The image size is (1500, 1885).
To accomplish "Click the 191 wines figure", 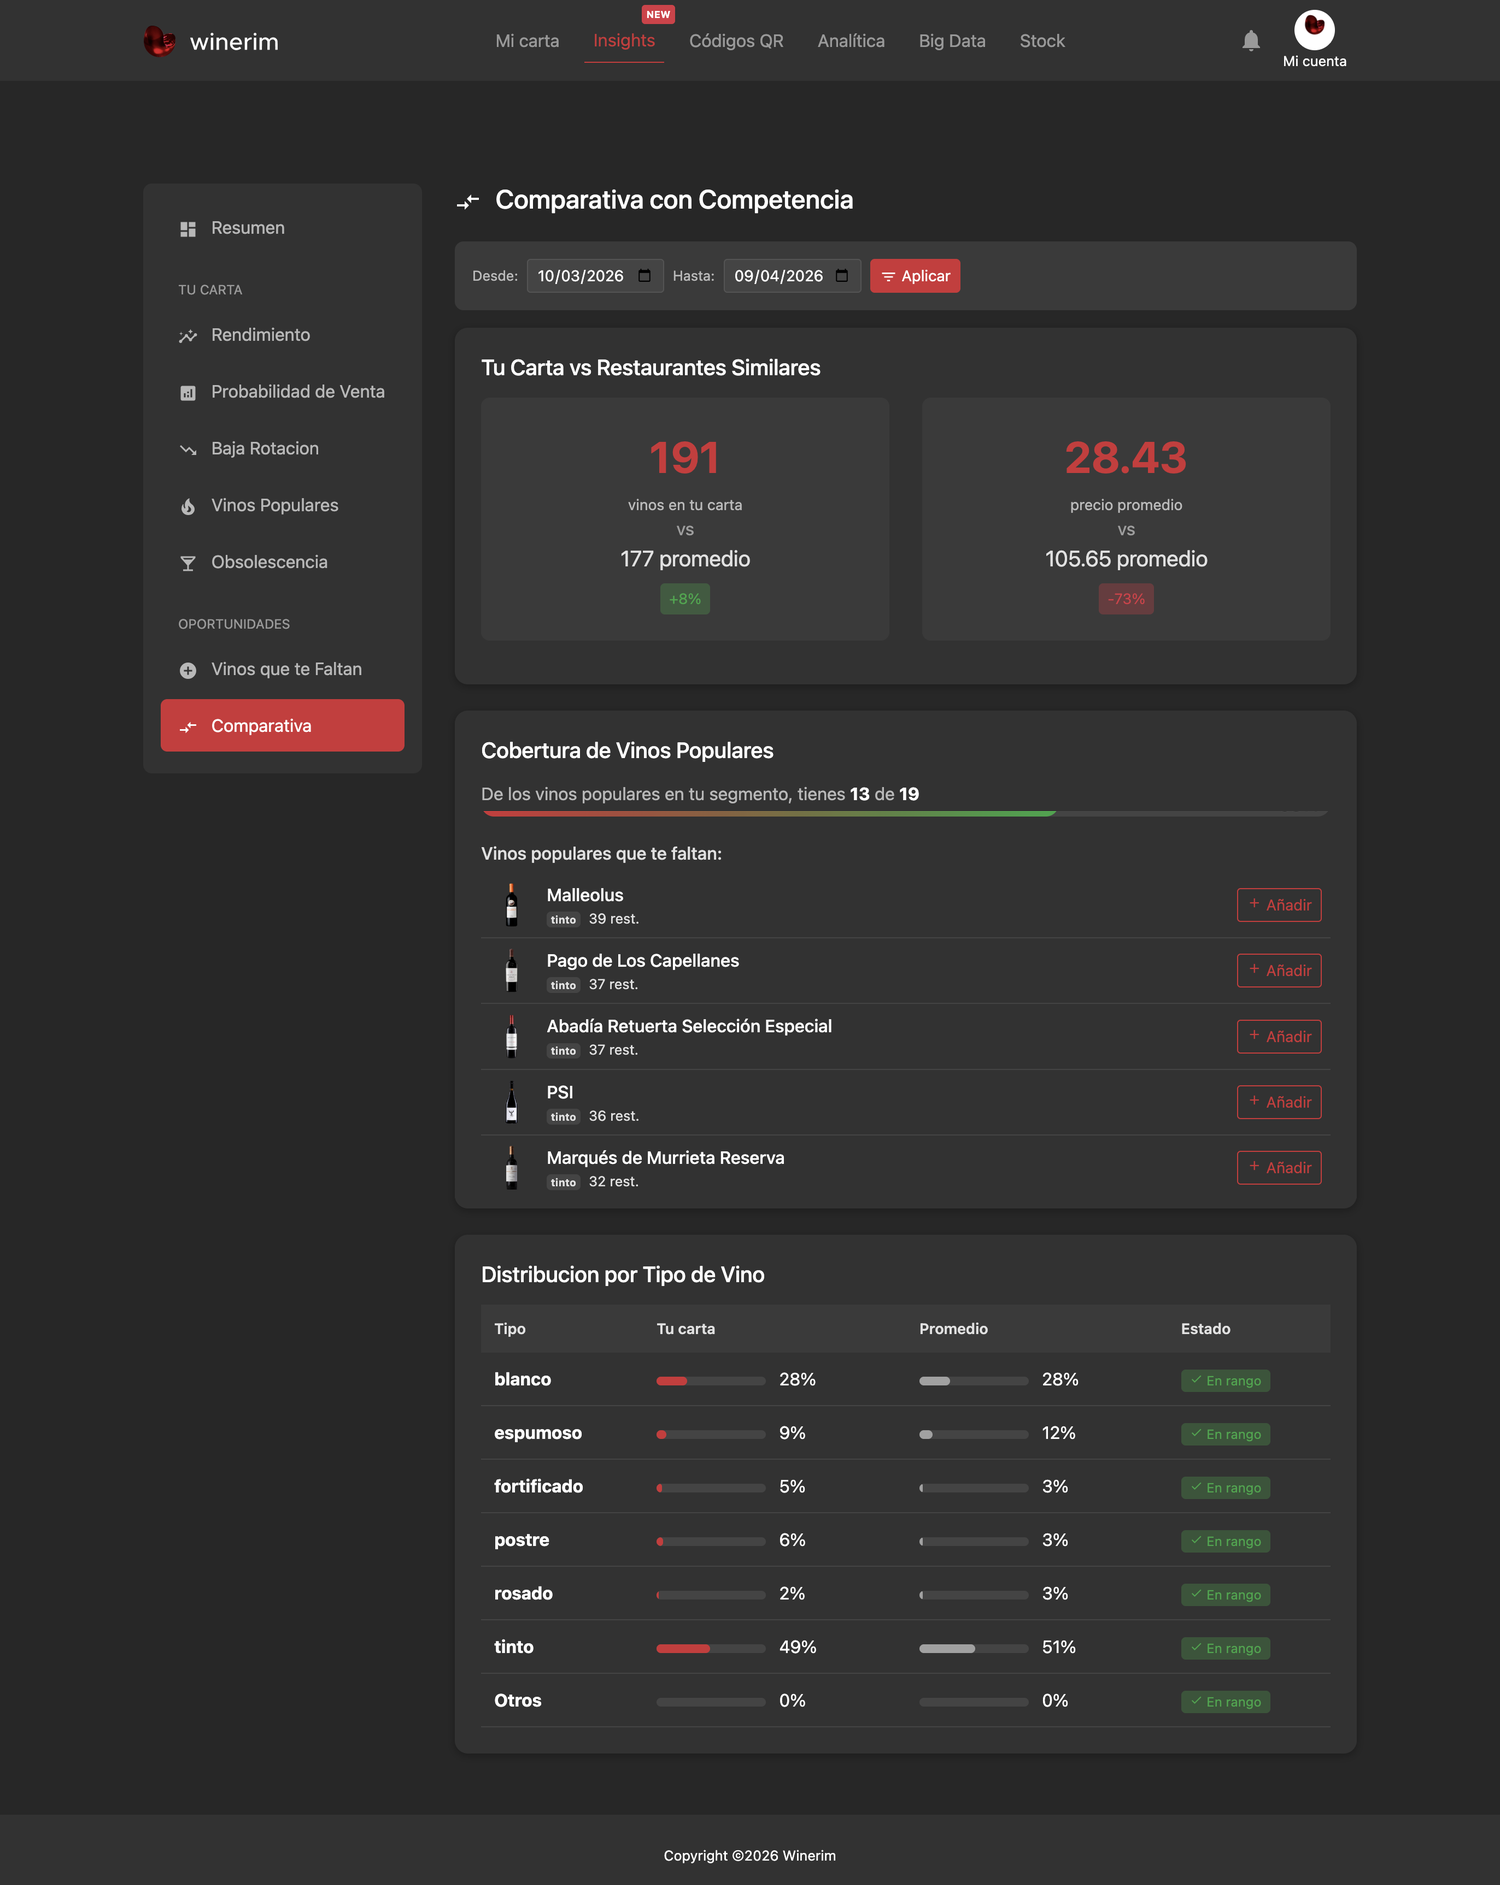I will 685,458.
